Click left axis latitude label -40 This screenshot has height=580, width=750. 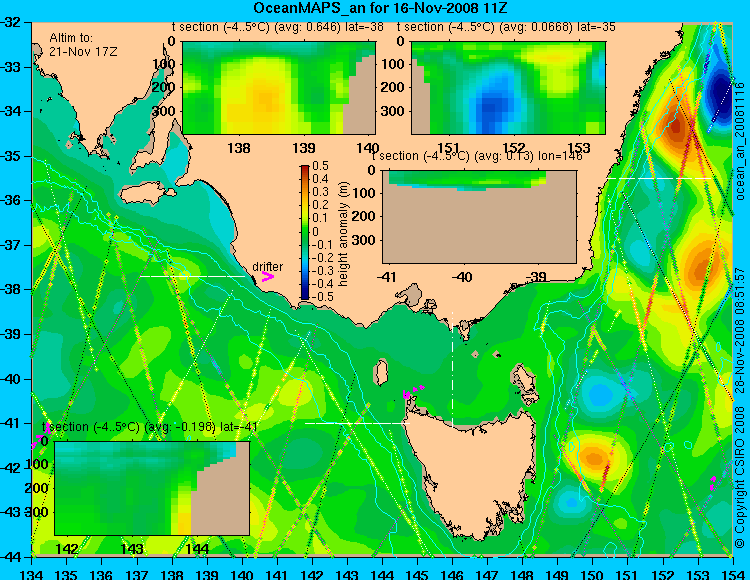12,379
